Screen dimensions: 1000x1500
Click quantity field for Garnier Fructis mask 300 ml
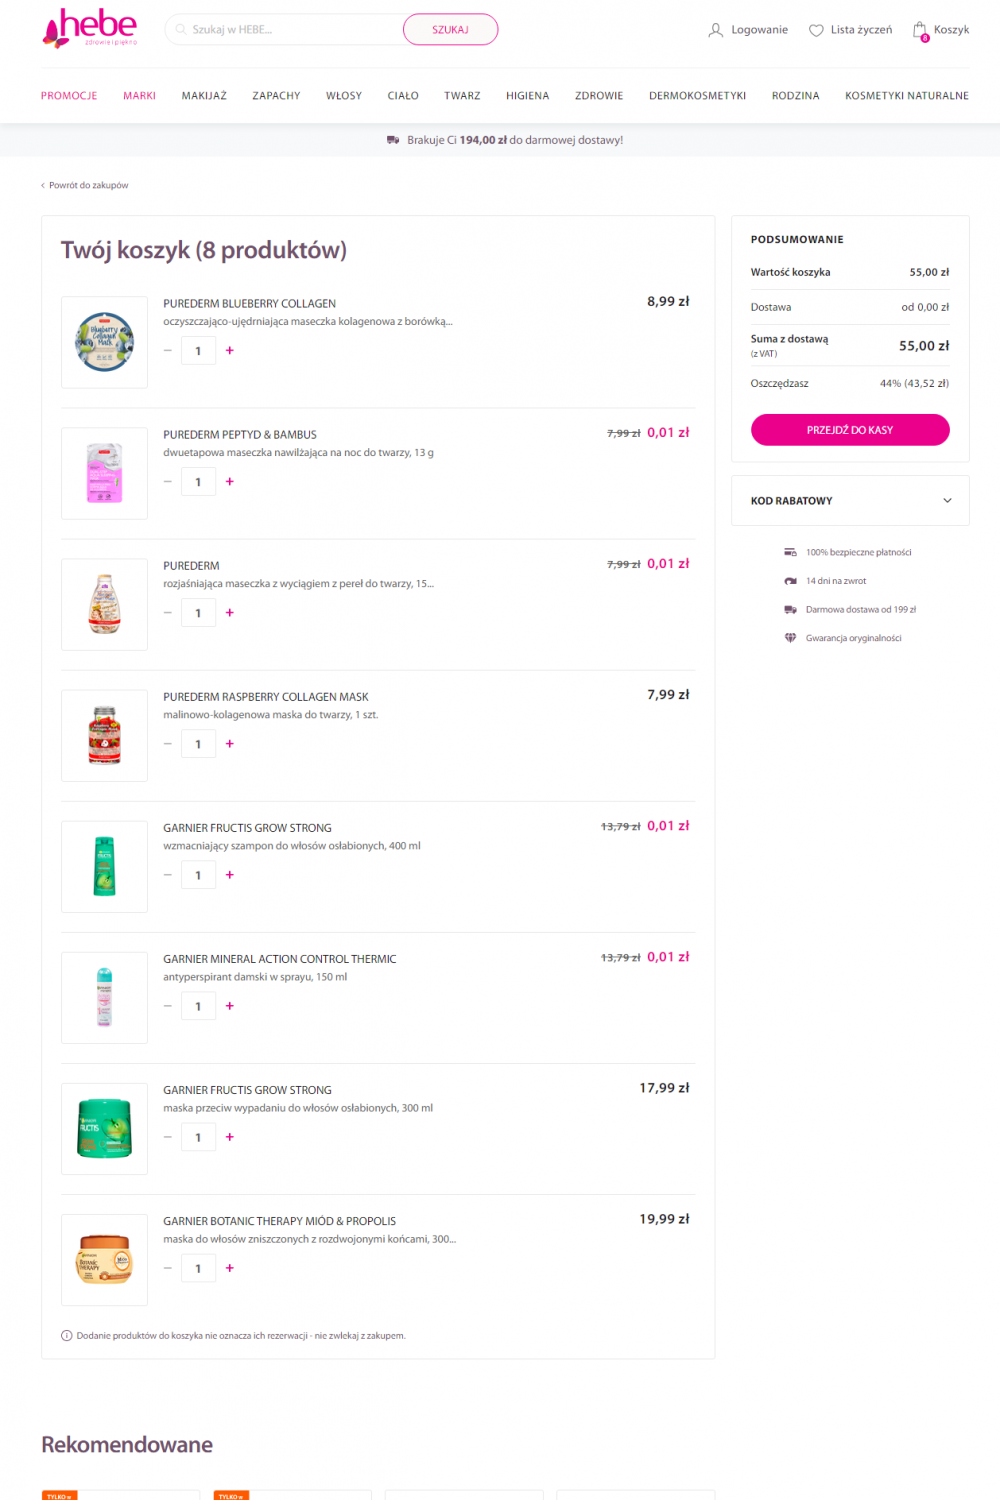coord(198,1138)
